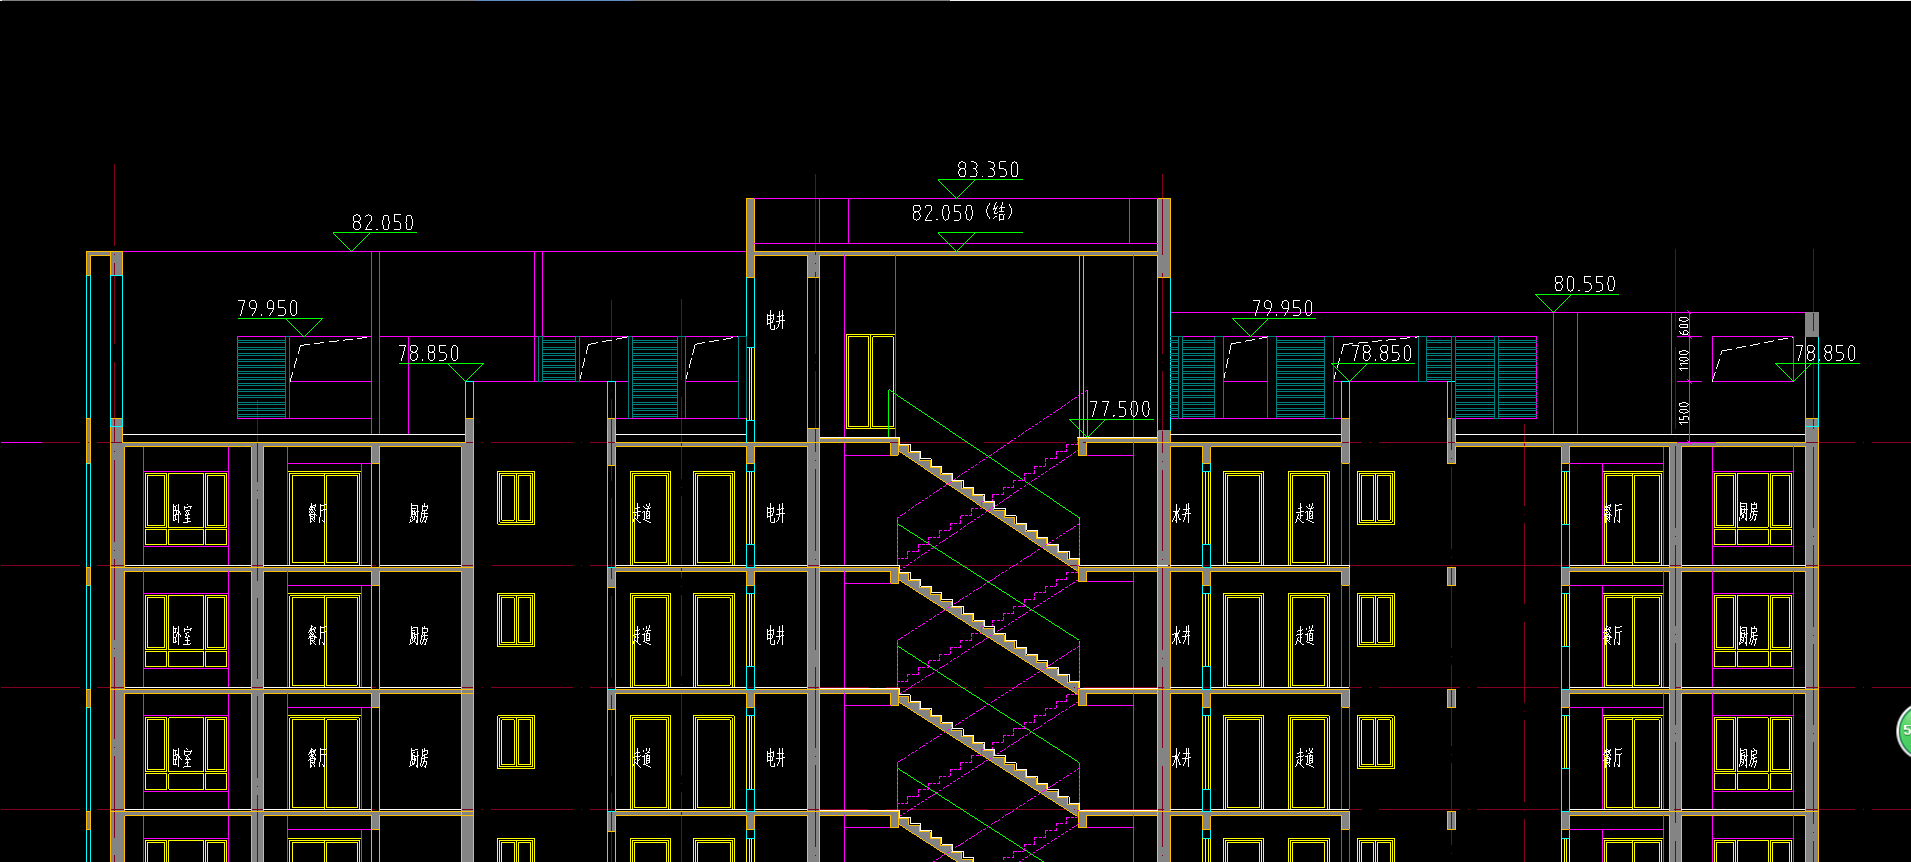This screenshot has height=862, width=1911.
Task: Select the 83.350 elevation label
Action: [988, 170]
